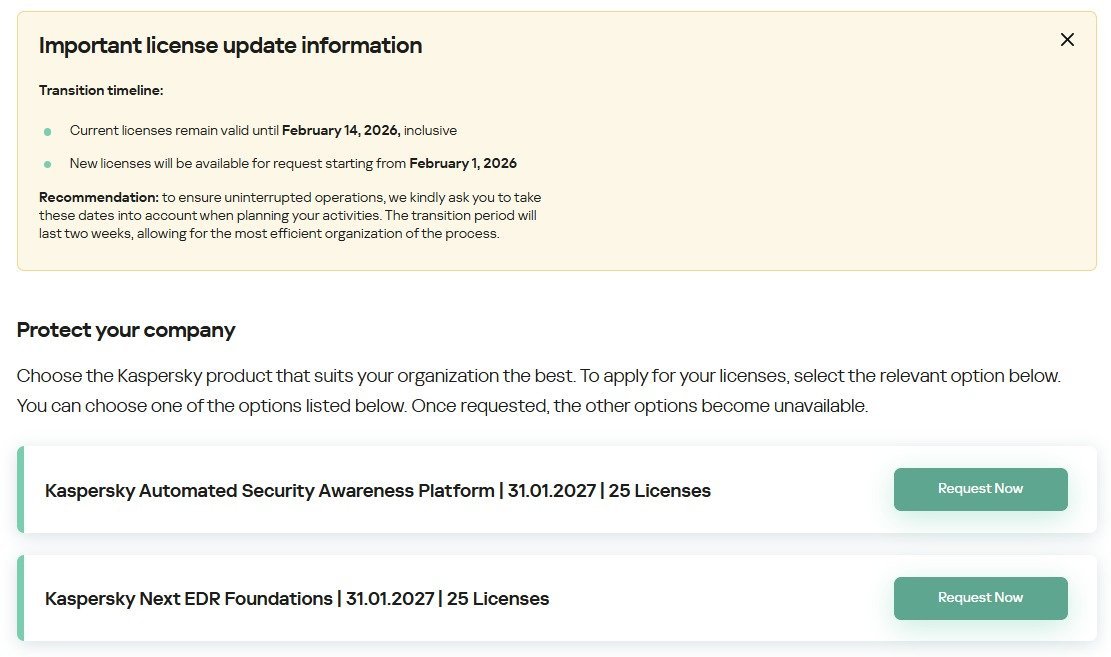Click the February 1, 2026 date text
This screenshot has height=657, width=1111.
(x=463, y=163)
